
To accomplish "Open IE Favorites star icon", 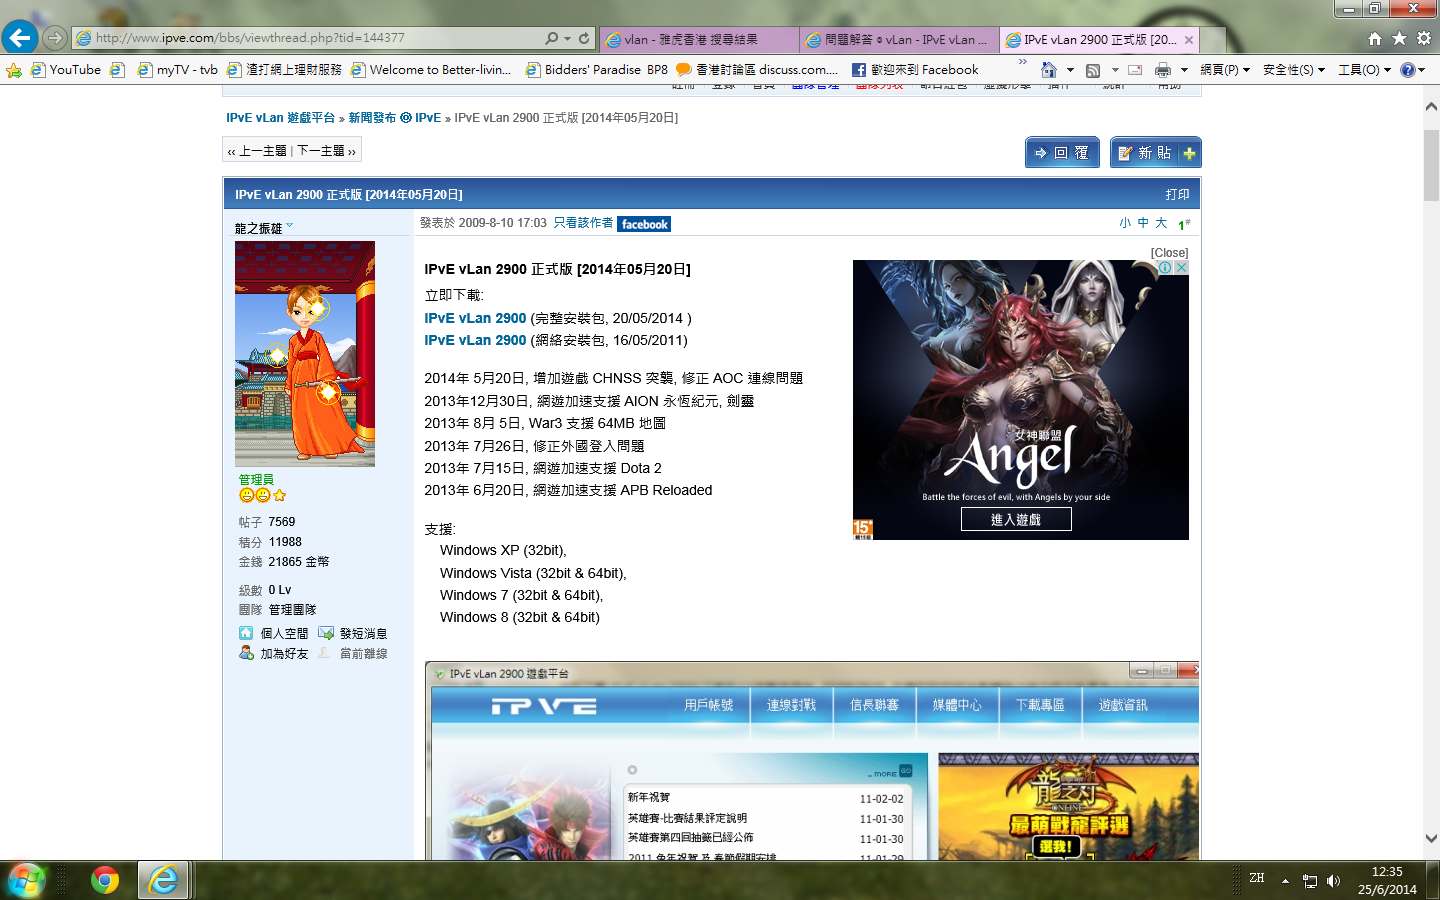I will pos(1399,38).
